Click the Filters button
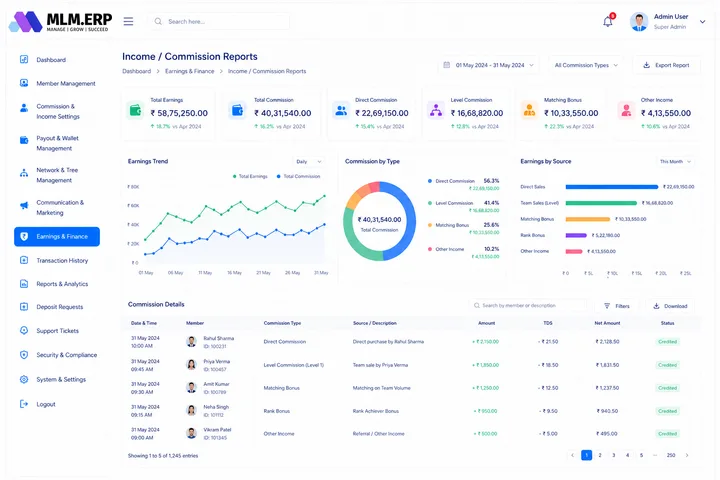Image resolution: width=720 pixels, height=480 pixels. pos(617,306)
